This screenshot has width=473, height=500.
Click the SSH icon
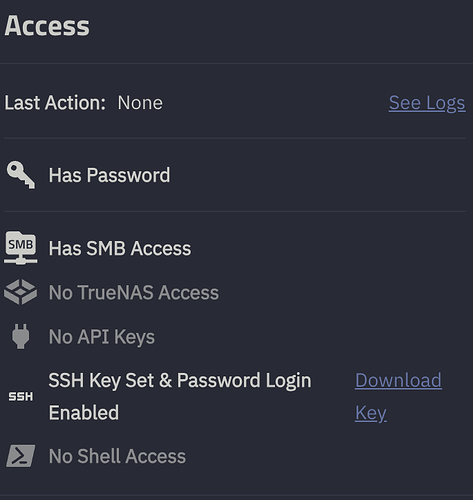pyautogui.click(x=21, y=397)
